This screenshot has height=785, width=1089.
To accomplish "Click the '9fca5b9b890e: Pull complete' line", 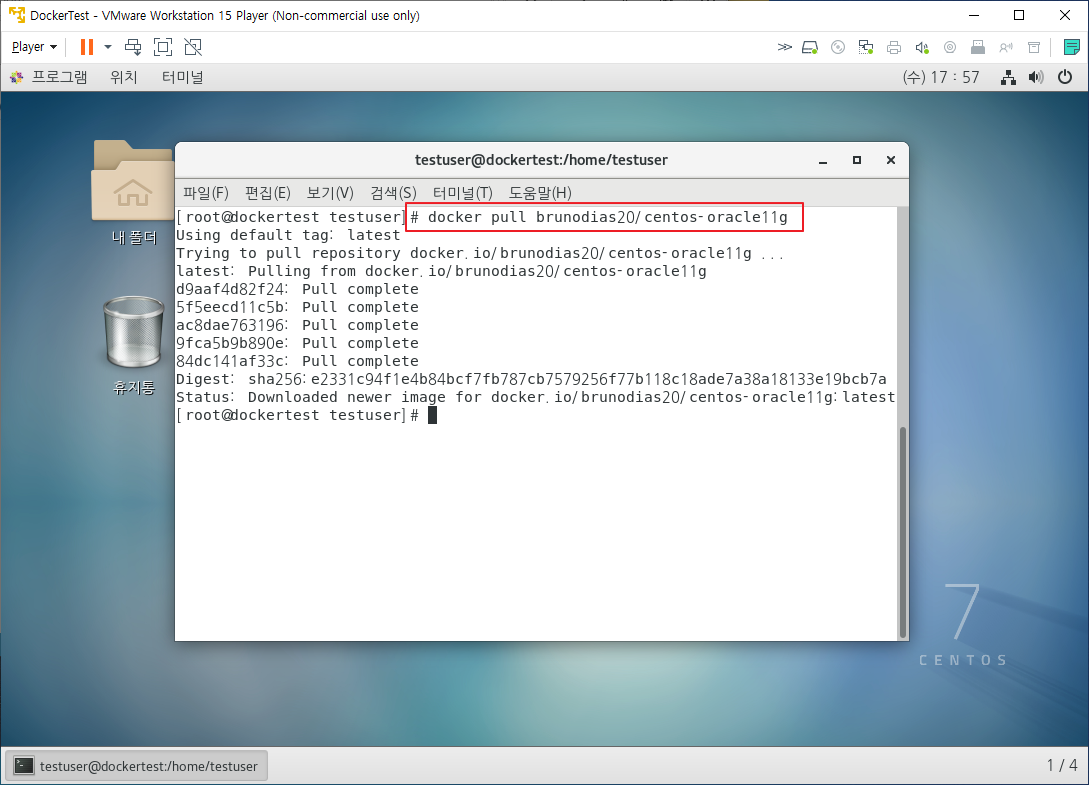I will (297, 343).
